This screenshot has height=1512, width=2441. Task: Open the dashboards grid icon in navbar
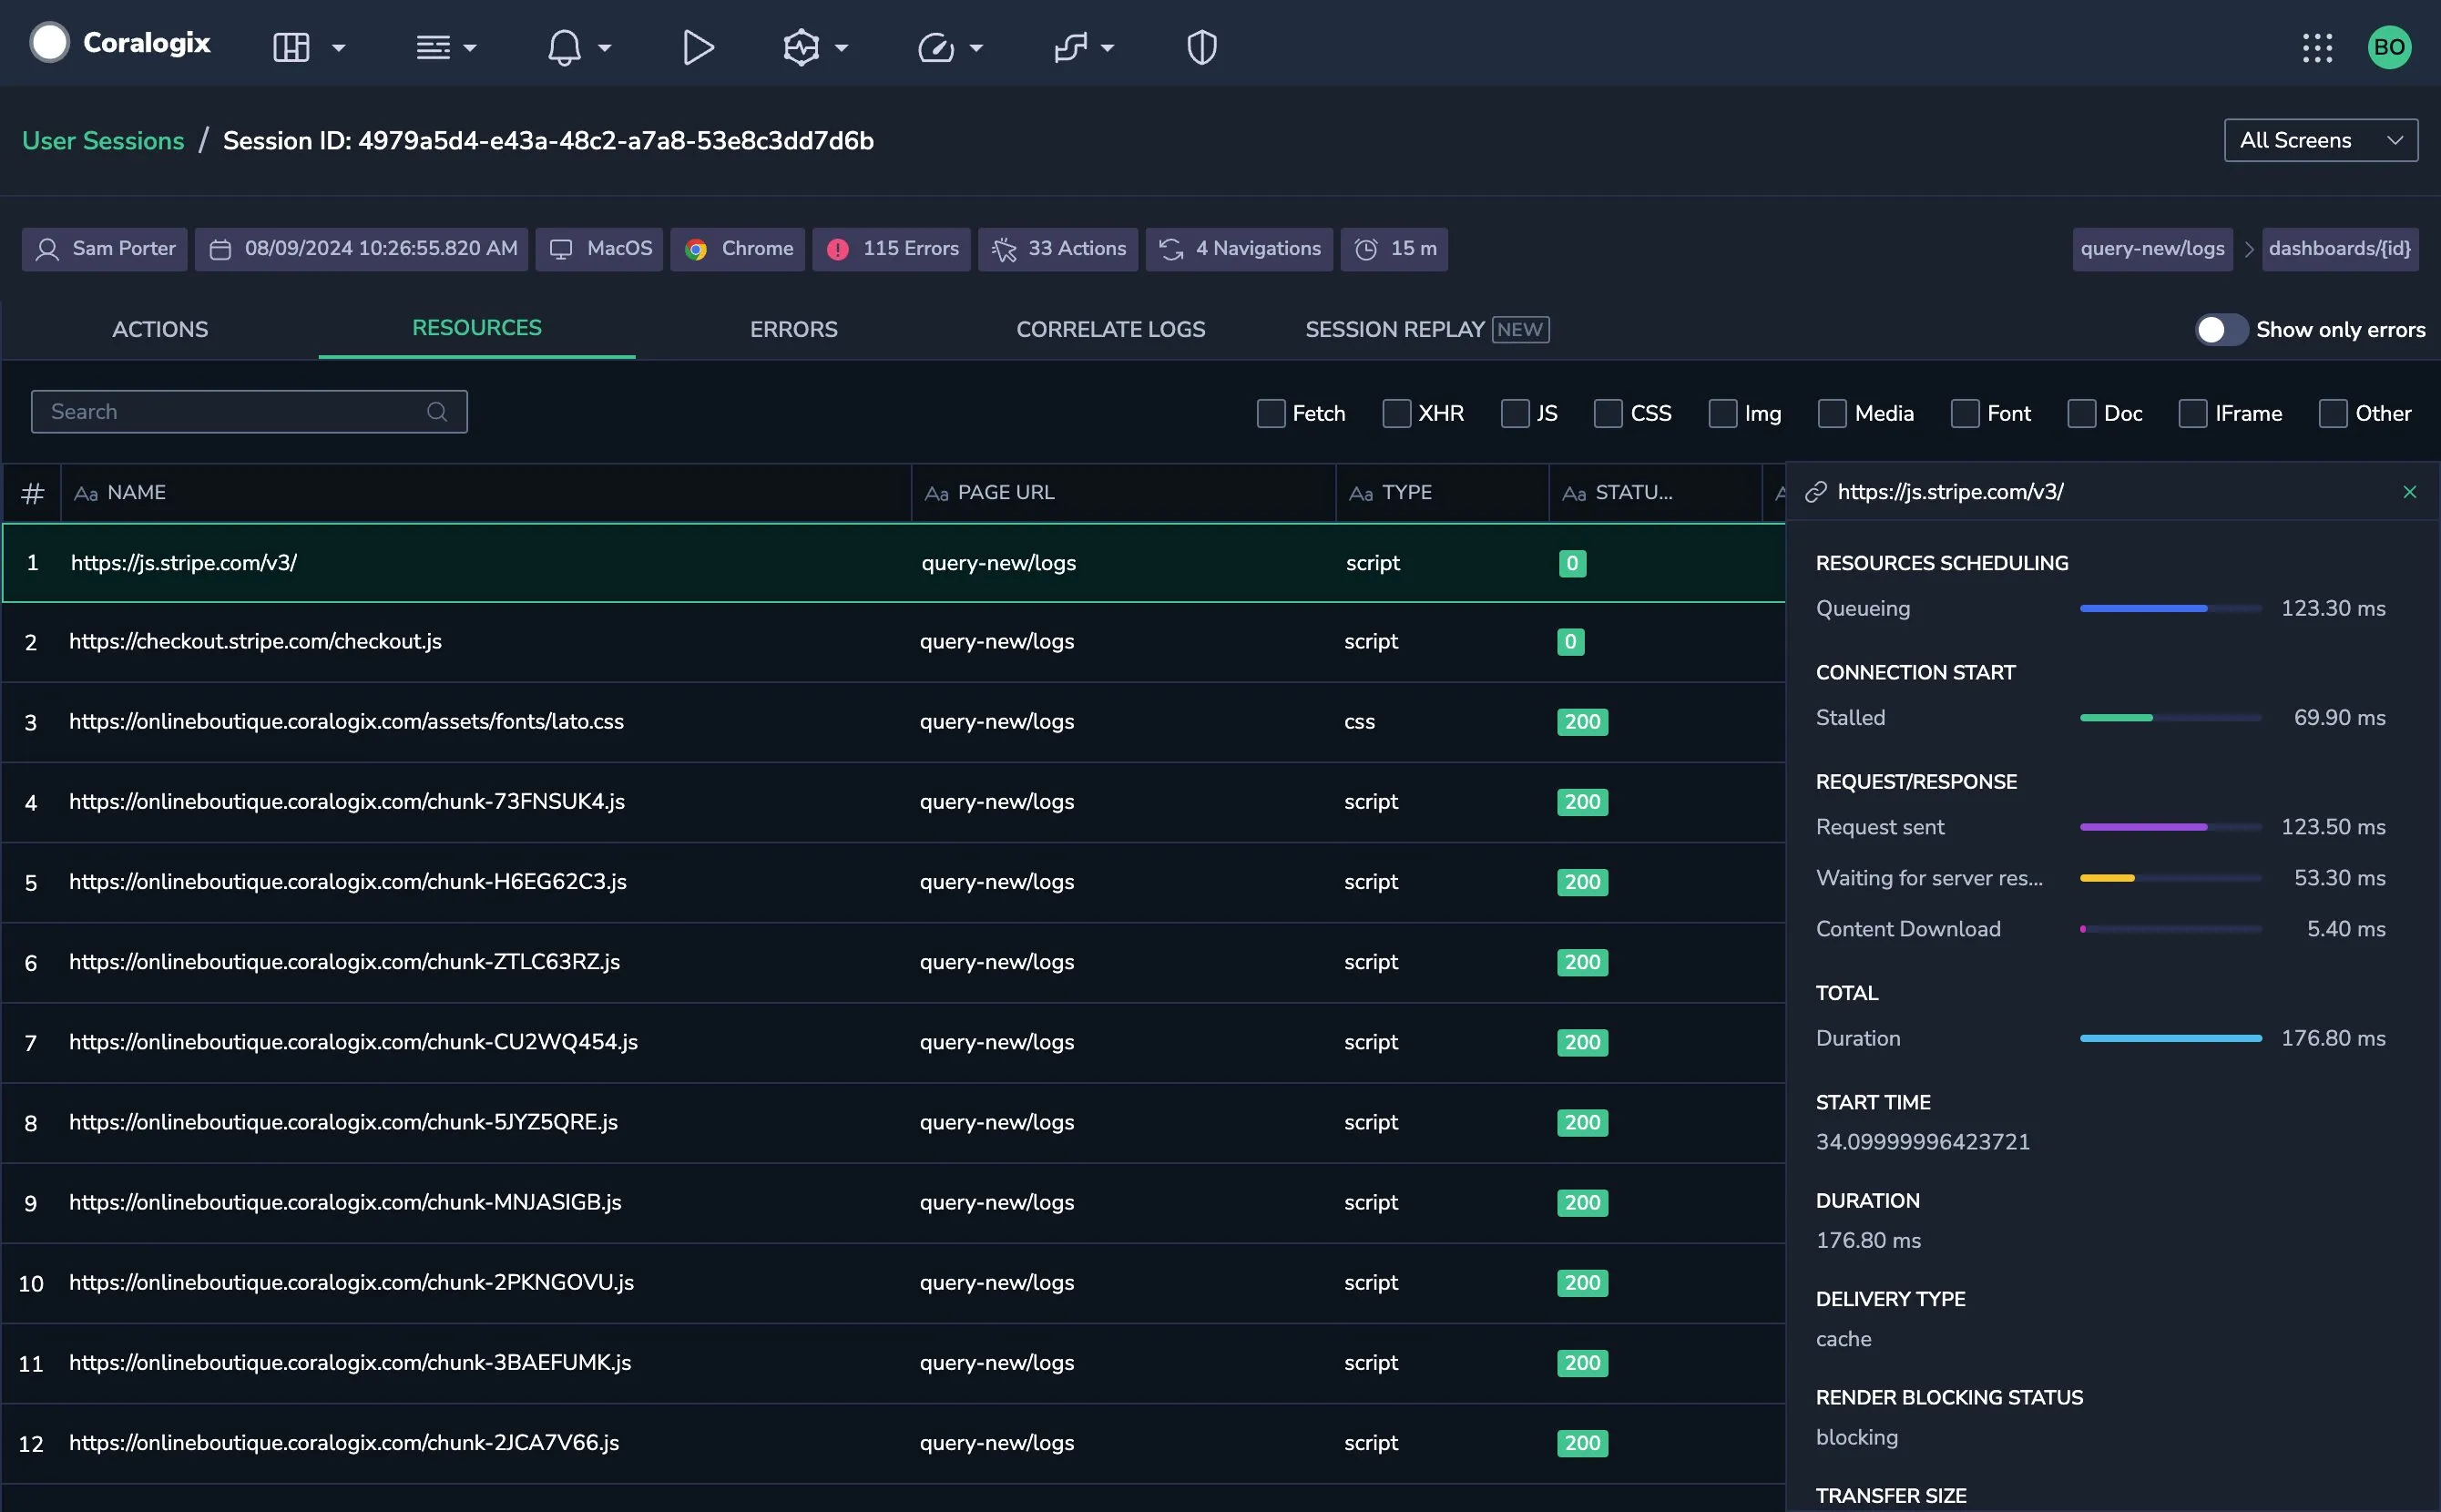291,47
